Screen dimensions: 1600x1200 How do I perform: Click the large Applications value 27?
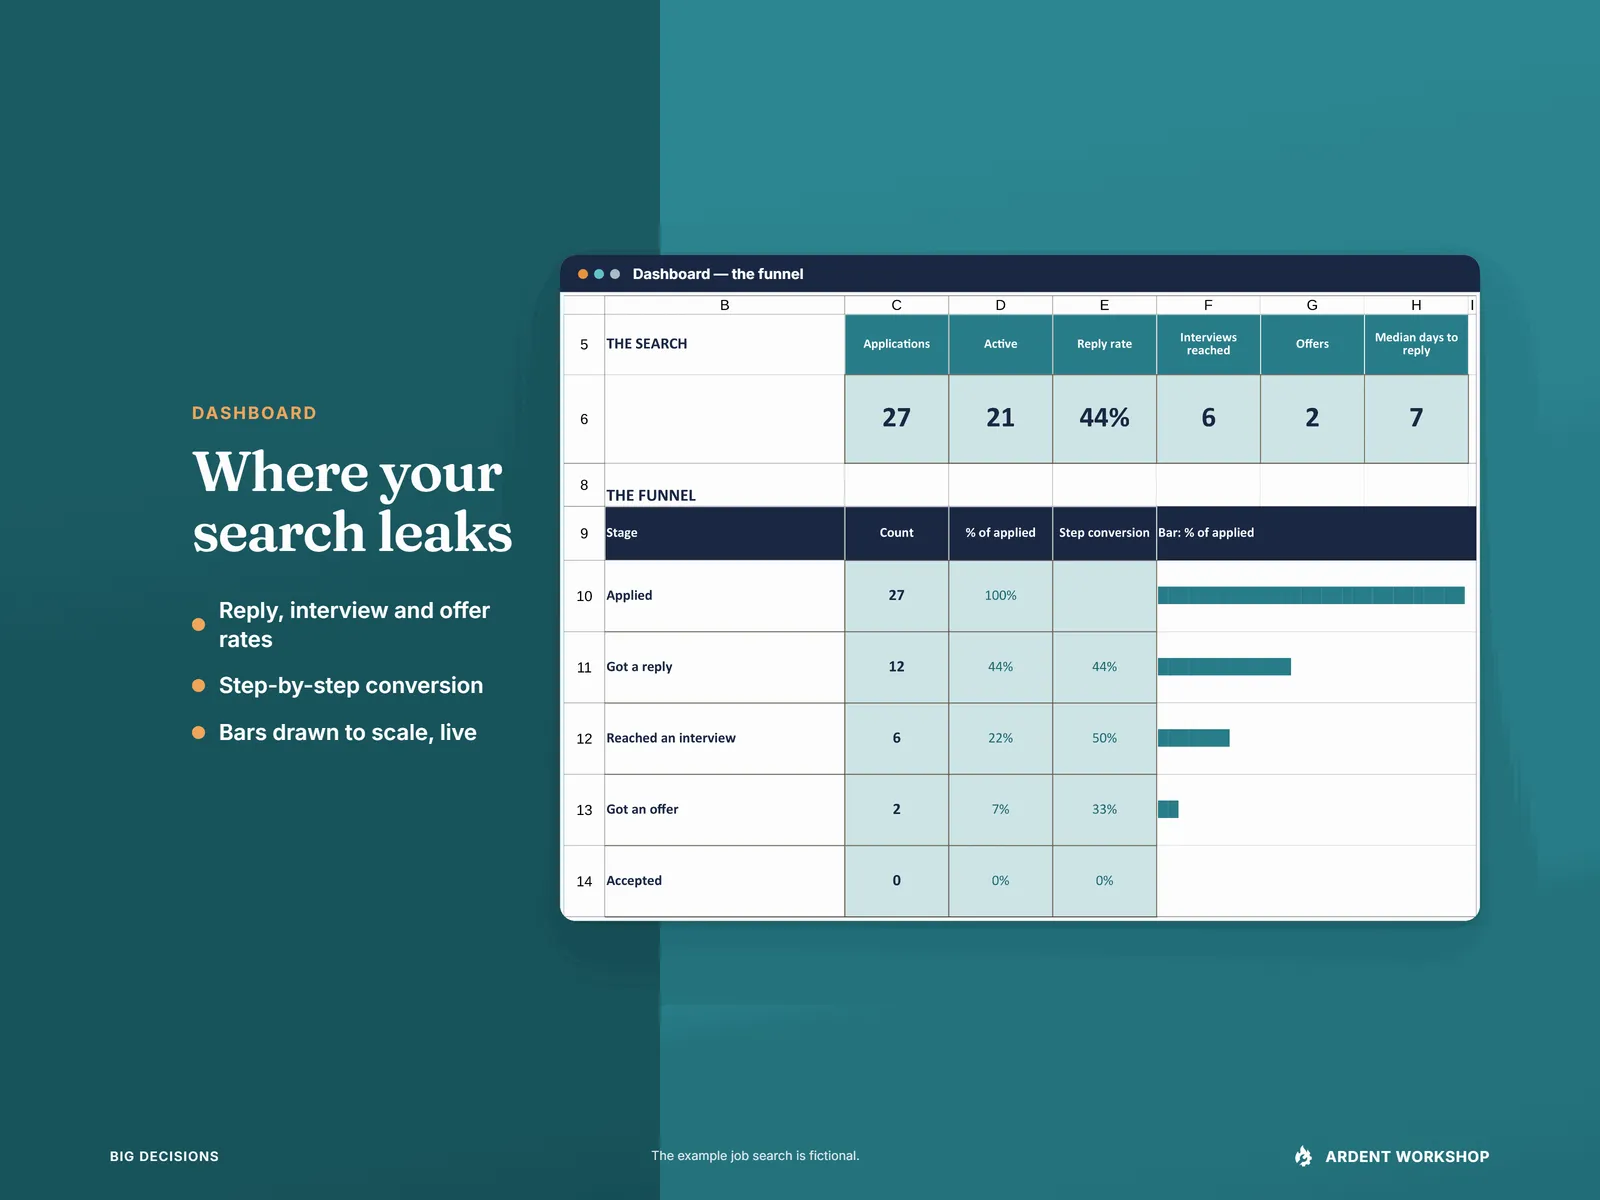897,418
